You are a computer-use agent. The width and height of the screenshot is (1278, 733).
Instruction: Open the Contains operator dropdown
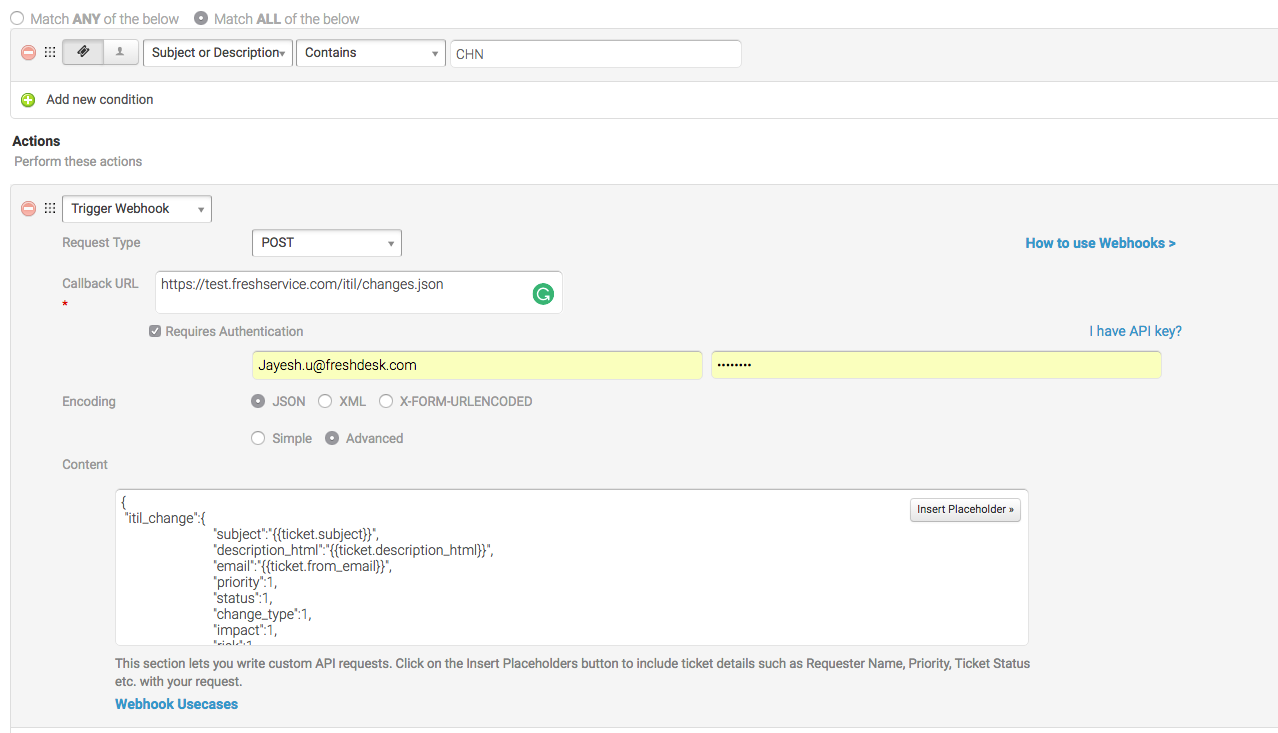[371, 53]
